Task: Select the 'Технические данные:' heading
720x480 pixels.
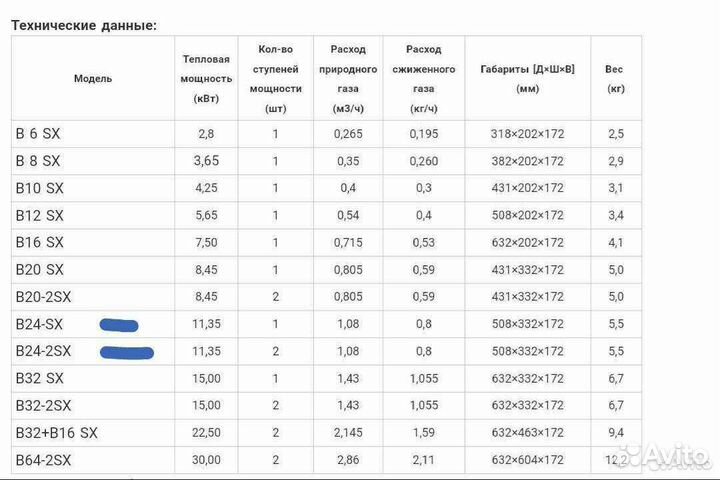Action: click(x=84, y=26)
